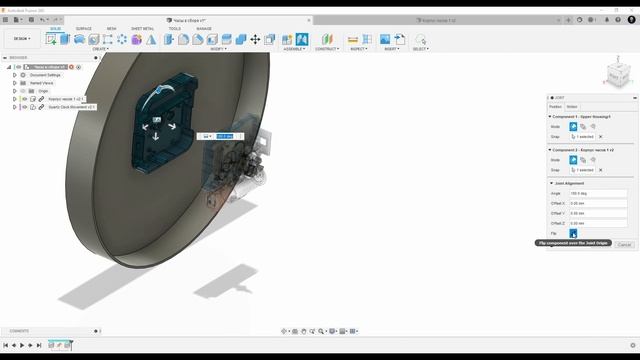Clear Component 2 snap selection

coord(600,170)
